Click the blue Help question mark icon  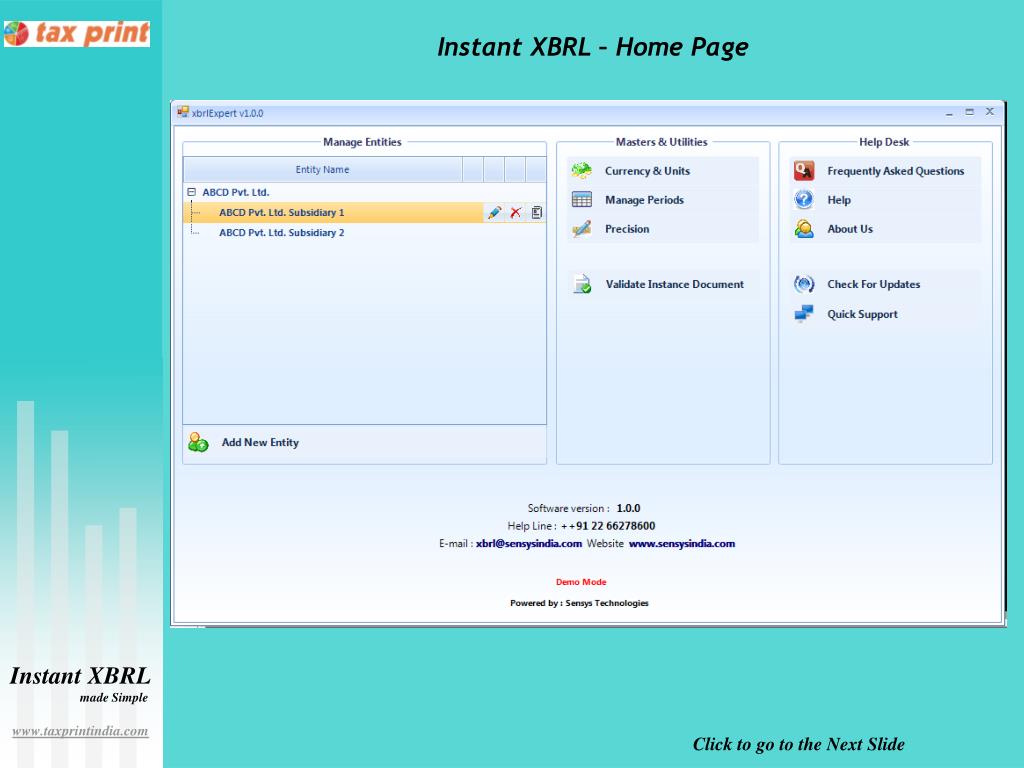(x=804, y=199)
